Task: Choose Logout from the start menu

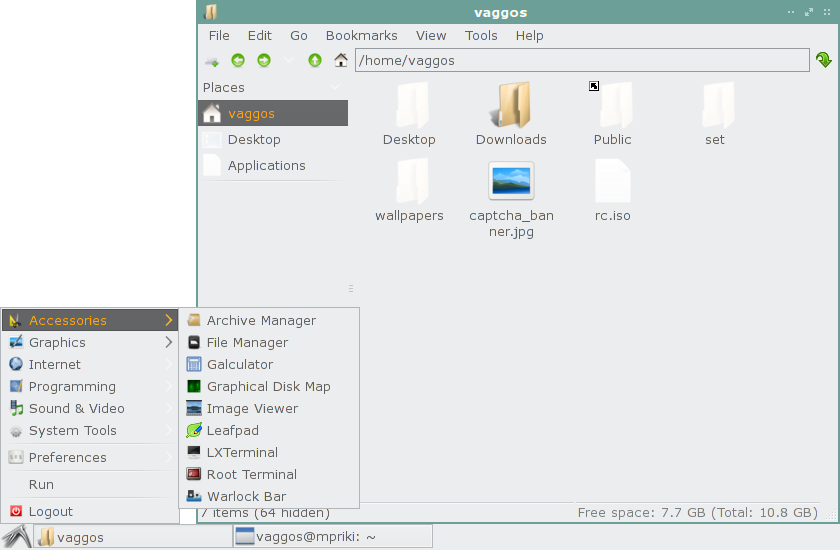Action: tap(90, 511)
